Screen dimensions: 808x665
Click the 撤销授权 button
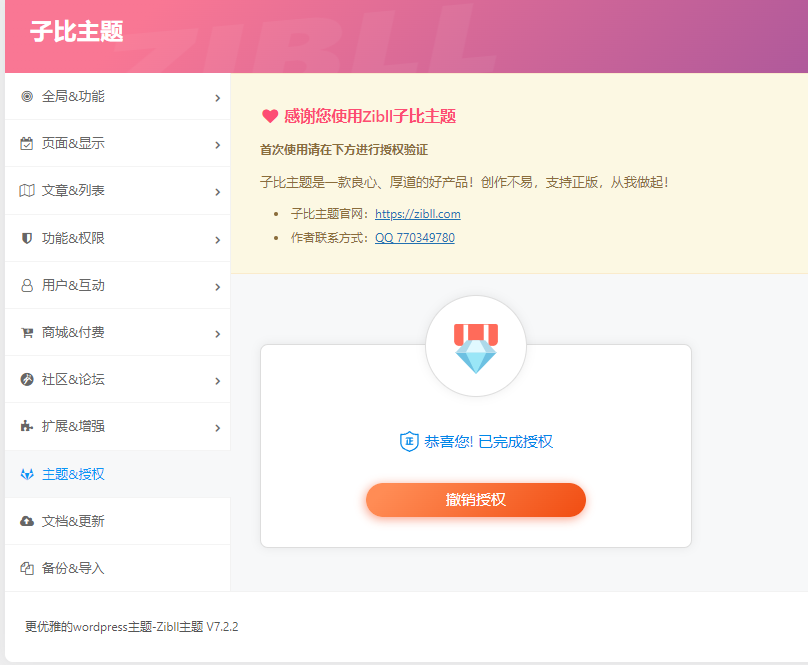pos(476,500)
